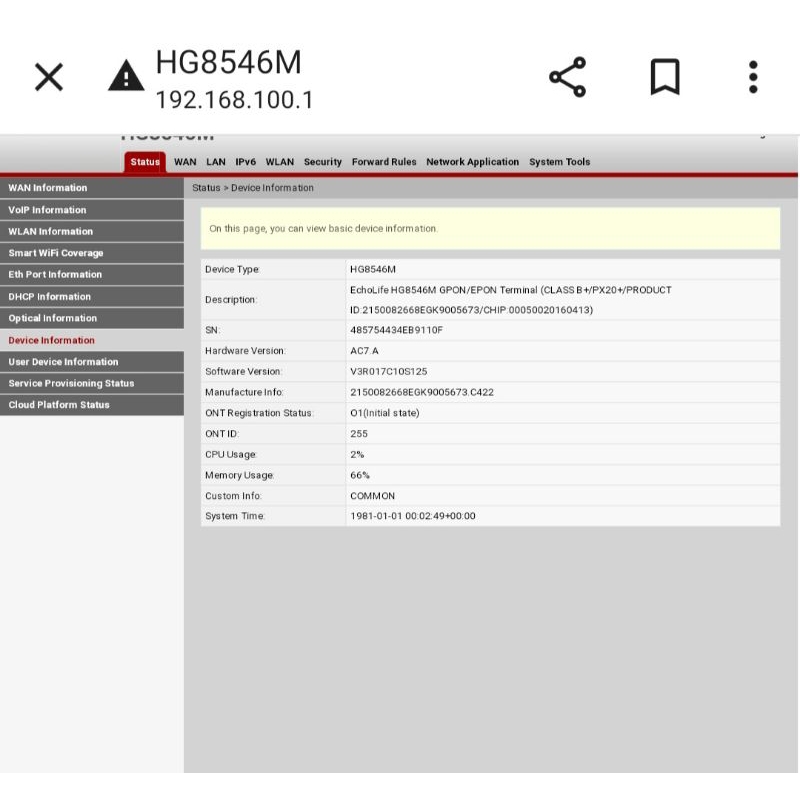The image size is (800, 800).
Task: Click the CPU Usage value 2%
Action: (x=357, y=454)
